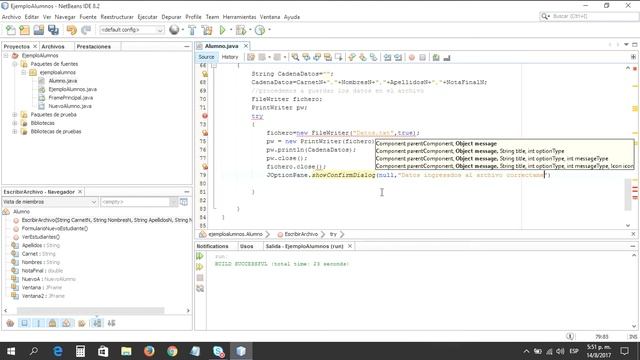This screenshot has width=640, height=360.
Task: Click the globe browser icon in the main toolbar
Action: 174,30
